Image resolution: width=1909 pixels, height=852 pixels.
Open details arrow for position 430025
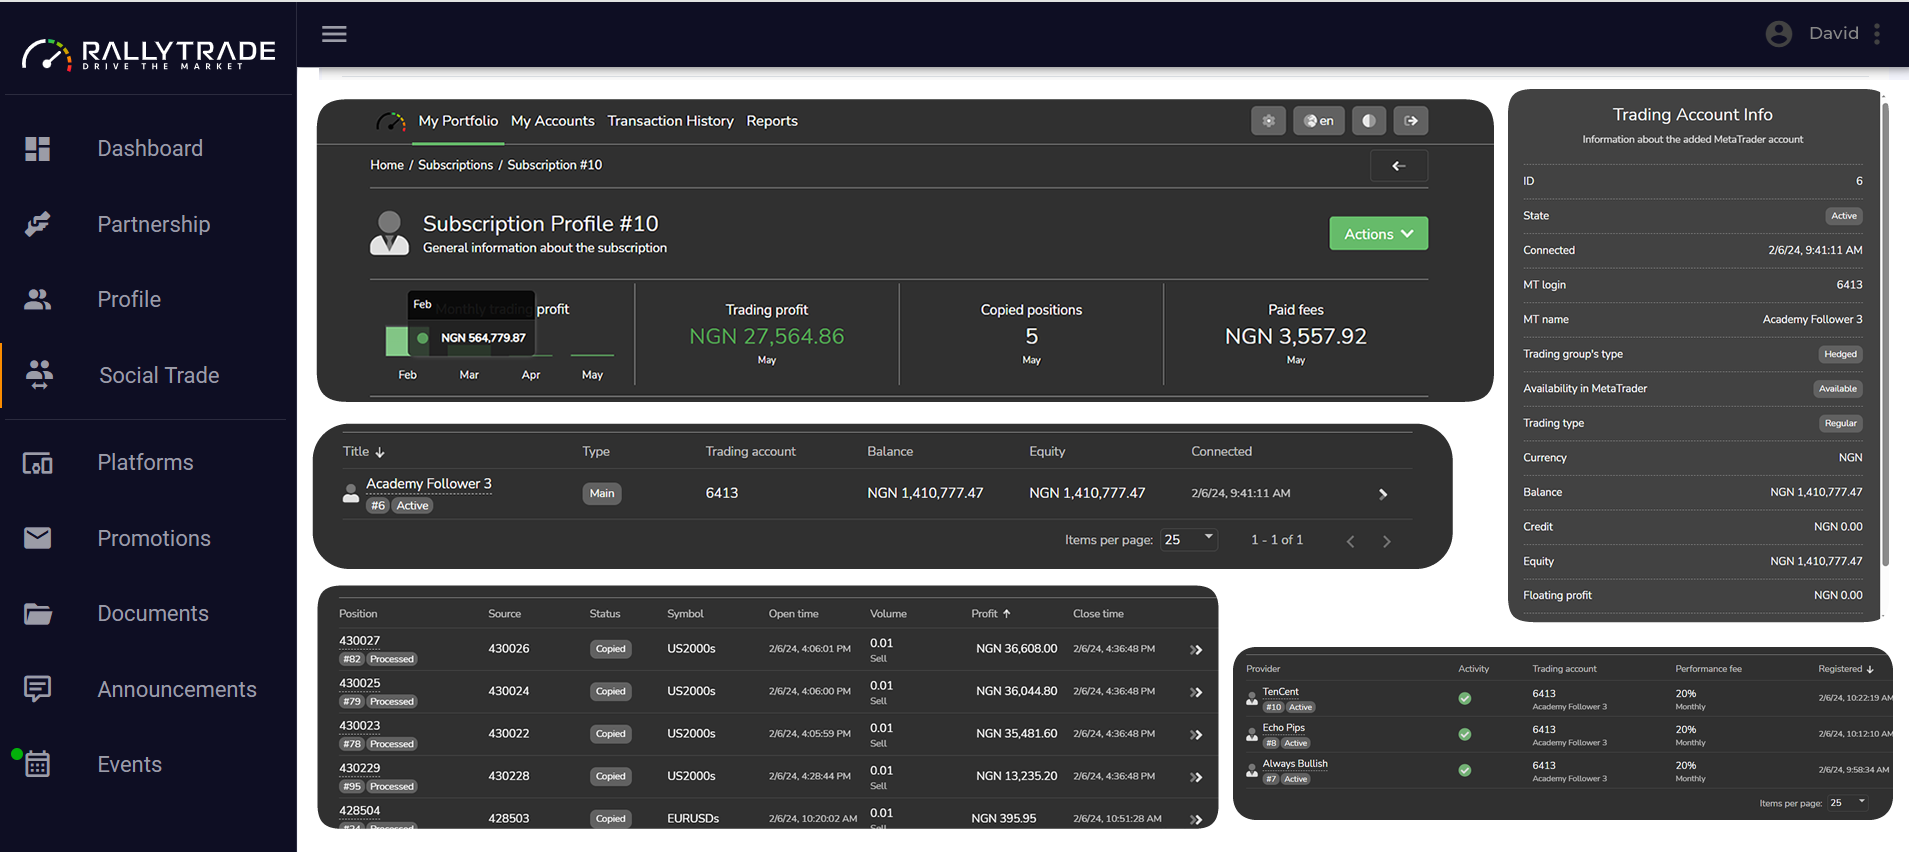(x=1196, y=692)
